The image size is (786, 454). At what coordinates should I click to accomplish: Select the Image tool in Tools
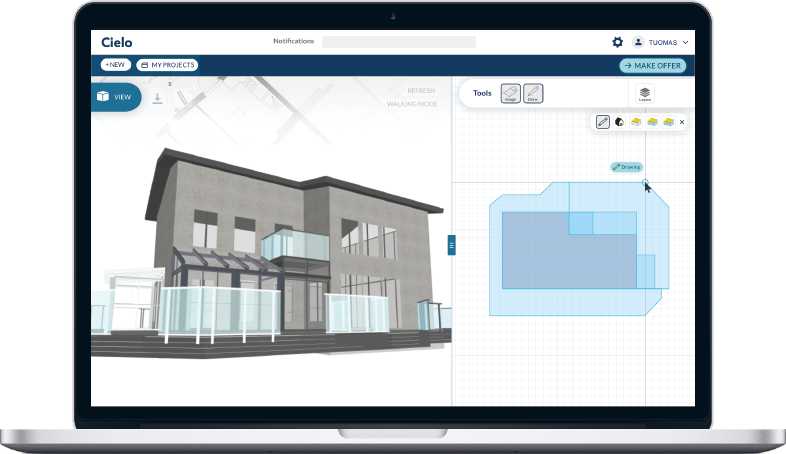click(x=510, y=93)
